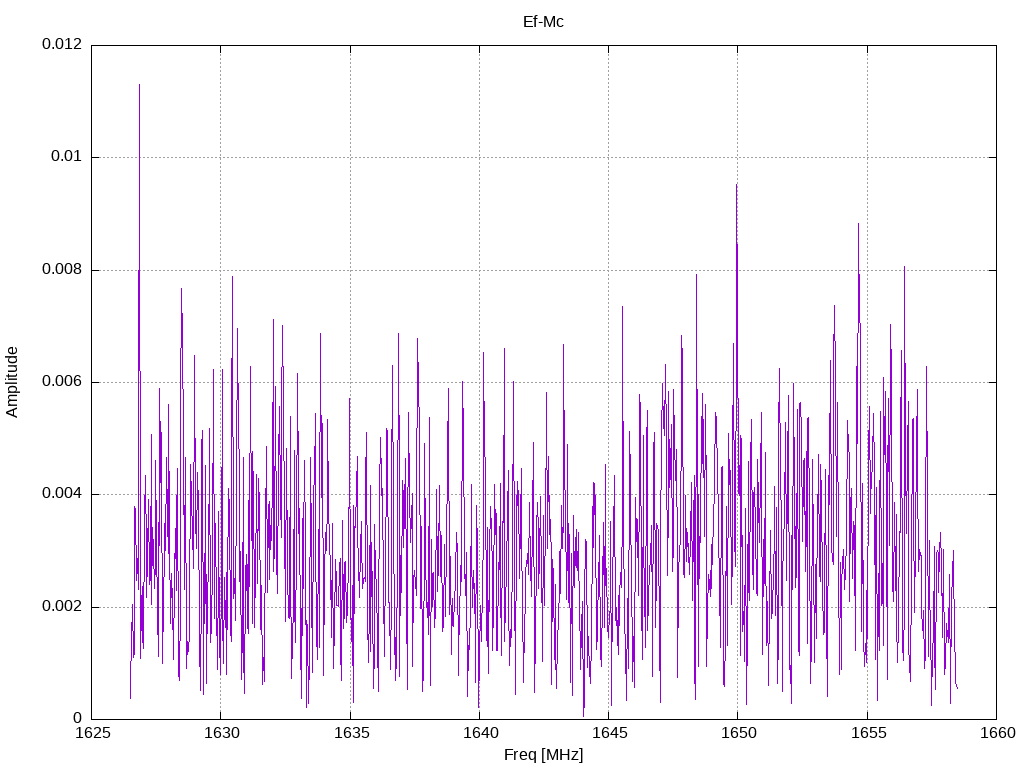Click the x-axis label 'Freq [MHz]'

pos(543,755)
